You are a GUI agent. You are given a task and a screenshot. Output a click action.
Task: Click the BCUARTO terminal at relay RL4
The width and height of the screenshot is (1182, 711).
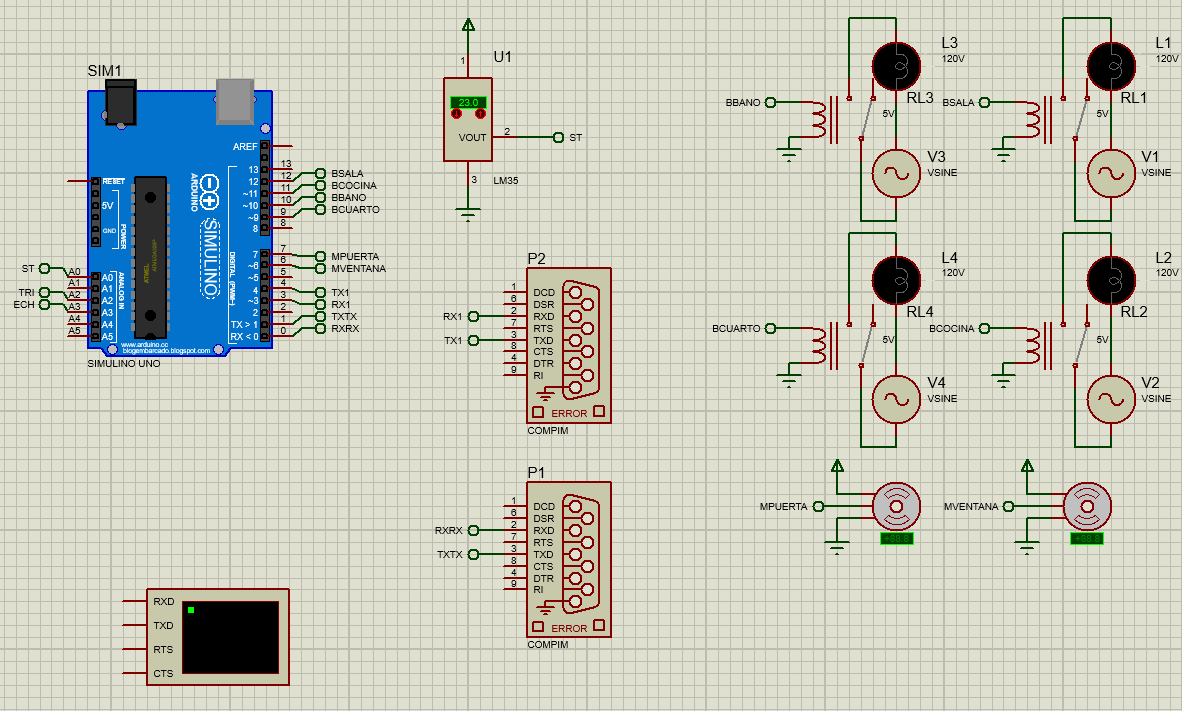coord(770,329)
